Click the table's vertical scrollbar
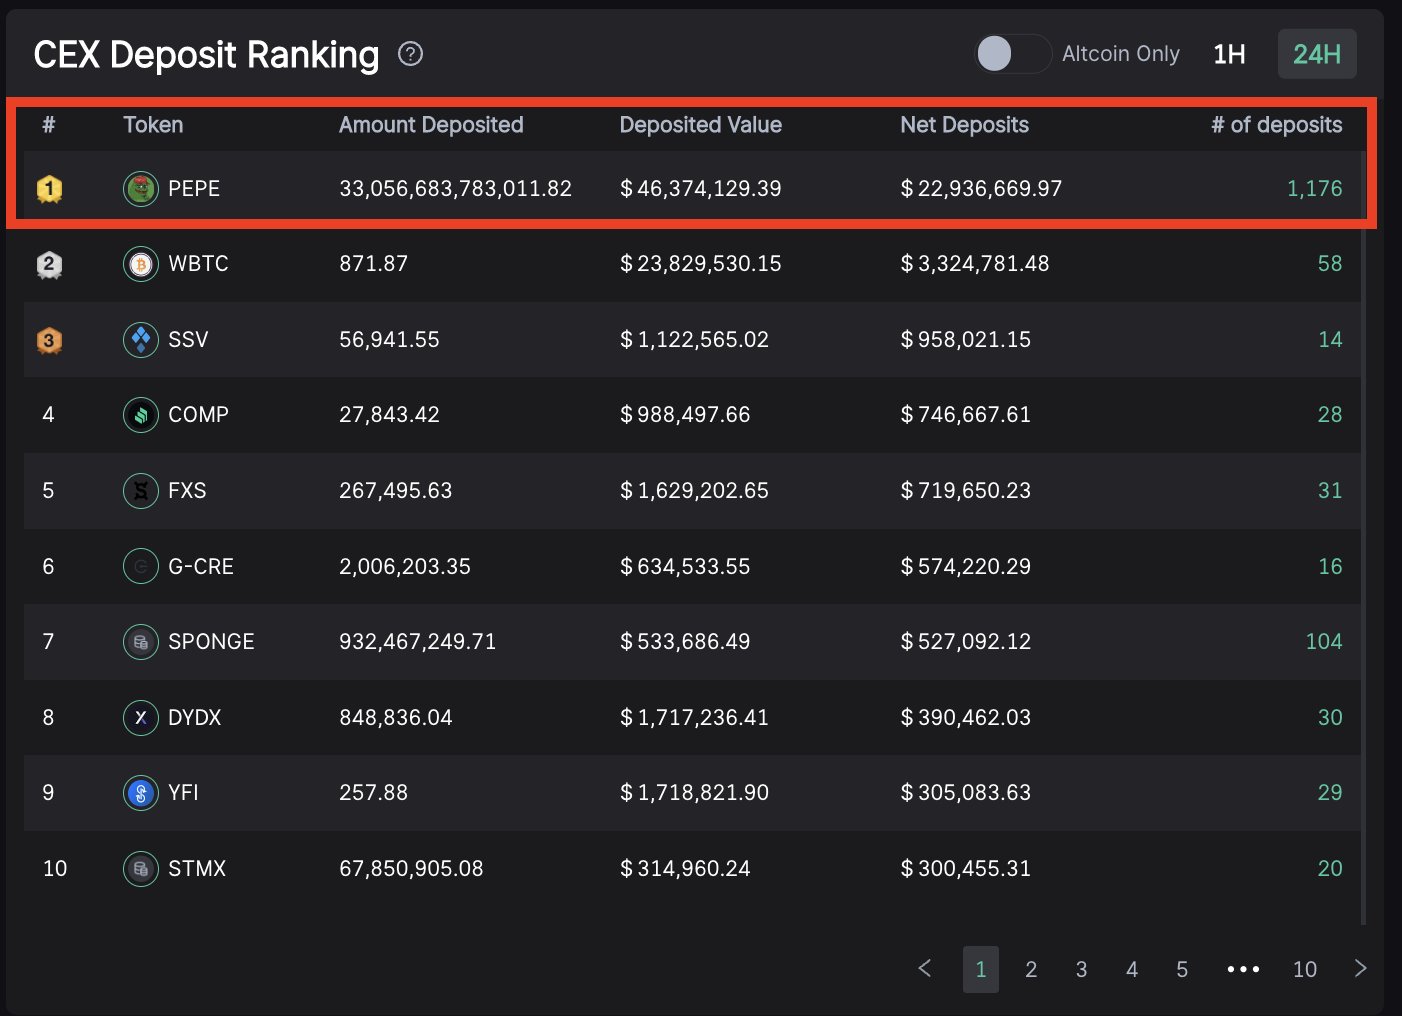Screen dimensions: 1402x1016 point(1364,540)
